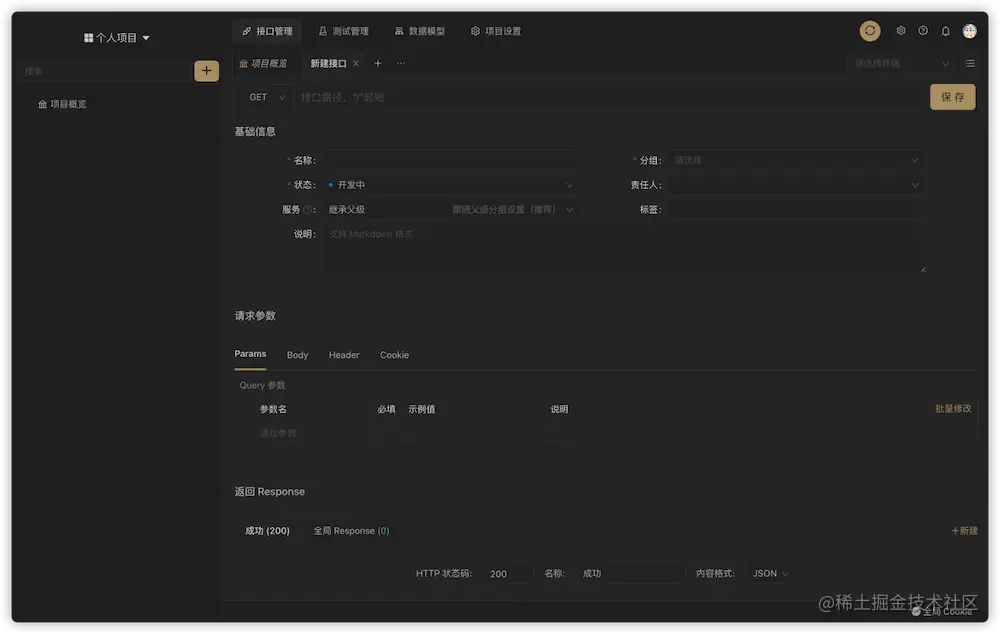
Task: Open the notification bell icon
Action: [944, 30]
